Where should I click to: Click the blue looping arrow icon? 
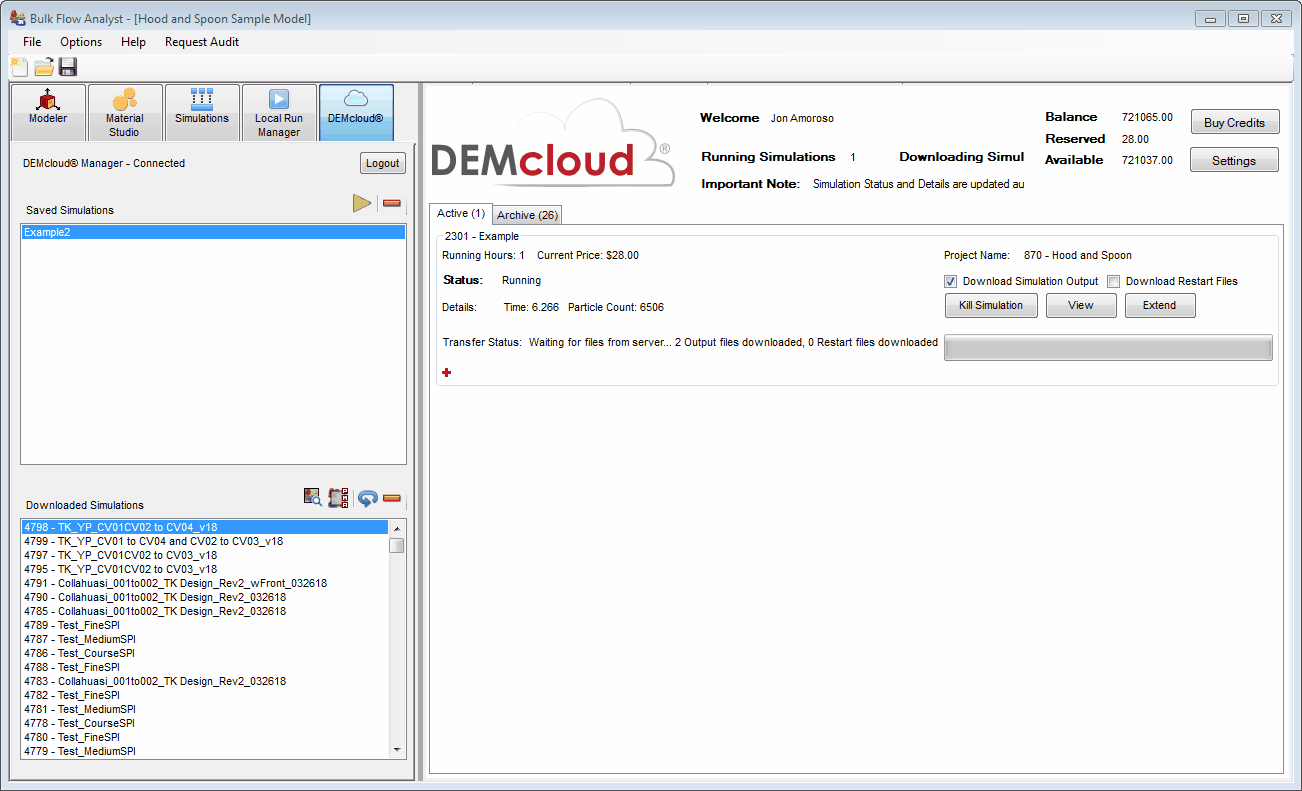coord(367,498)
